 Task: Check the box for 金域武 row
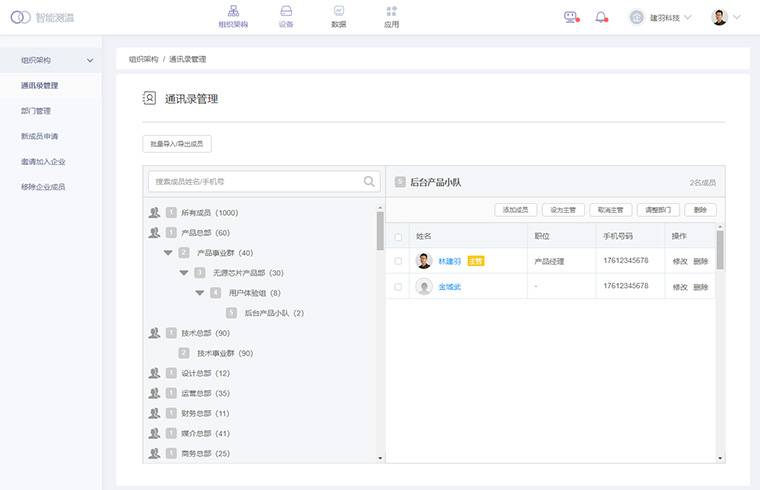(x=398, y=287)
